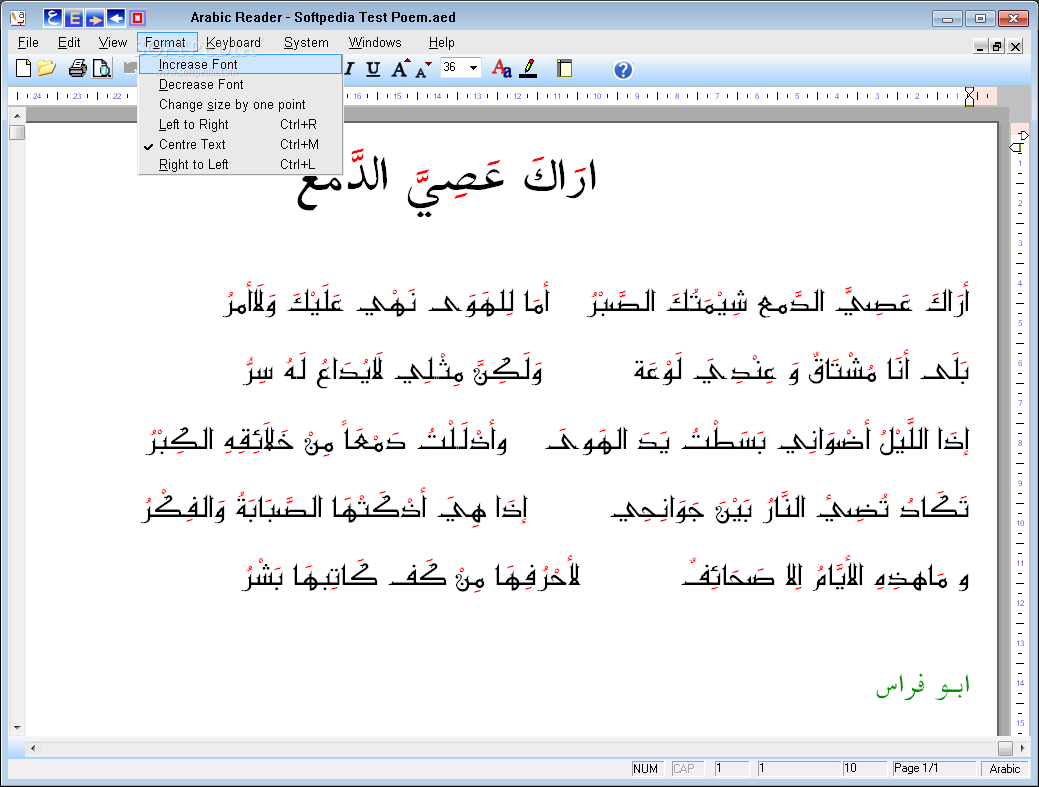This screenshot has width=1039, height=787.
Task: Toggle italic formatting on the toolbar
Action: coord(350,69)
